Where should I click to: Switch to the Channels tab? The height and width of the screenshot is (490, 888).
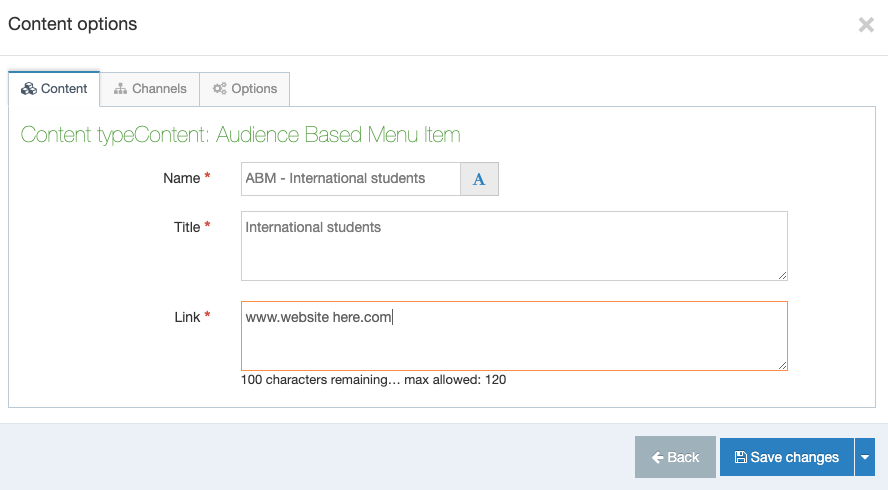[150, 89]
